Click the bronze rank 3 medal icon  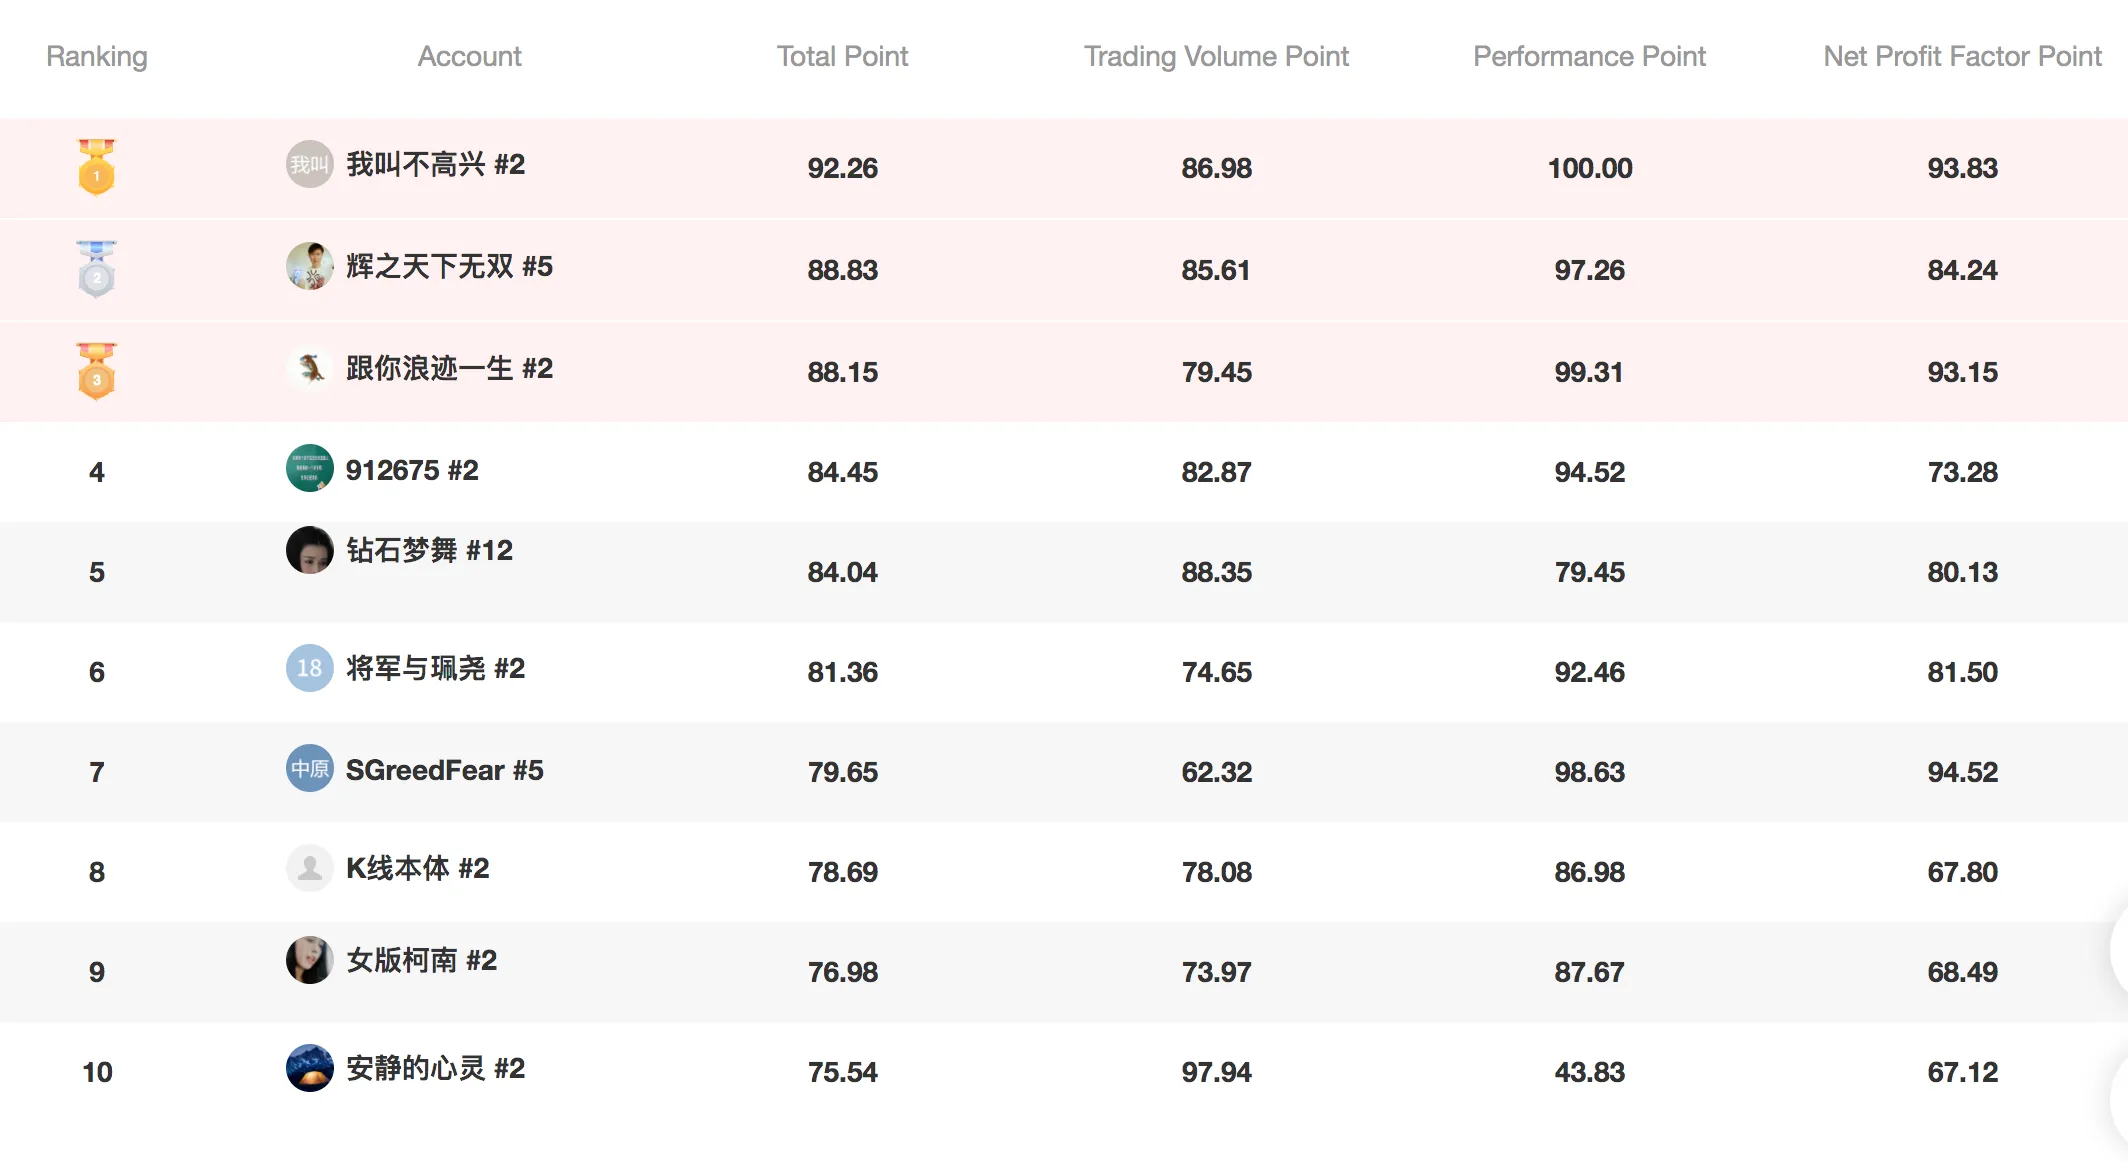(x=96, y=371)
